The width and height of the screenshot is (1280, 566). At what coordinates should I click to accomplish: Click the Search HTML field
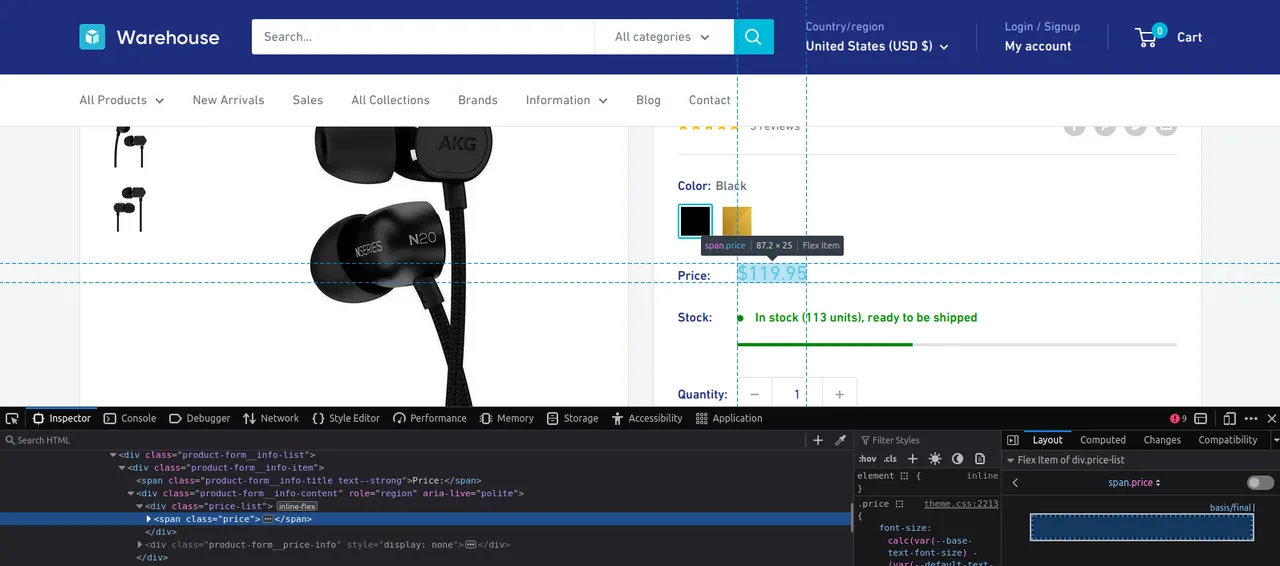tap(400, 440)
